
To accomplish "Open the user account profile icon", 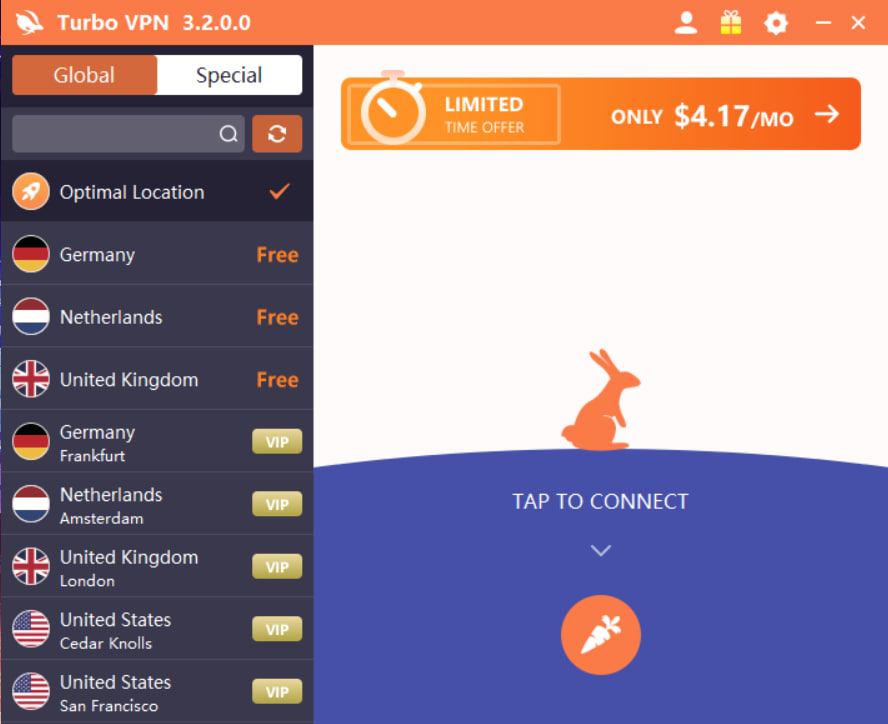I will tap(685, 23).
